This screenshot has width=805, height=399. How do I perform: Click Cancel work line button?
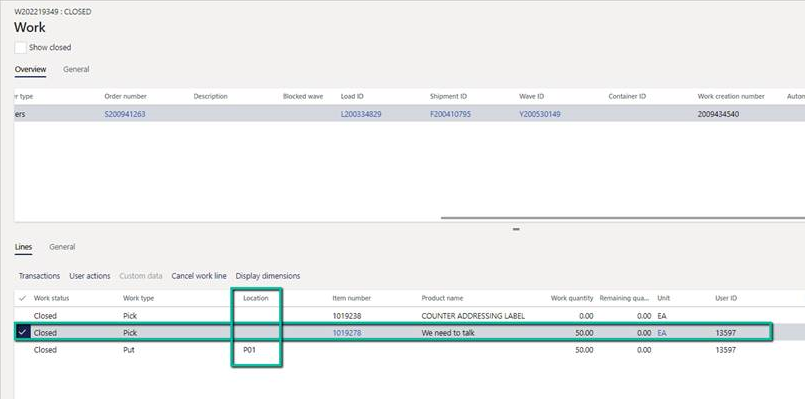199,276
